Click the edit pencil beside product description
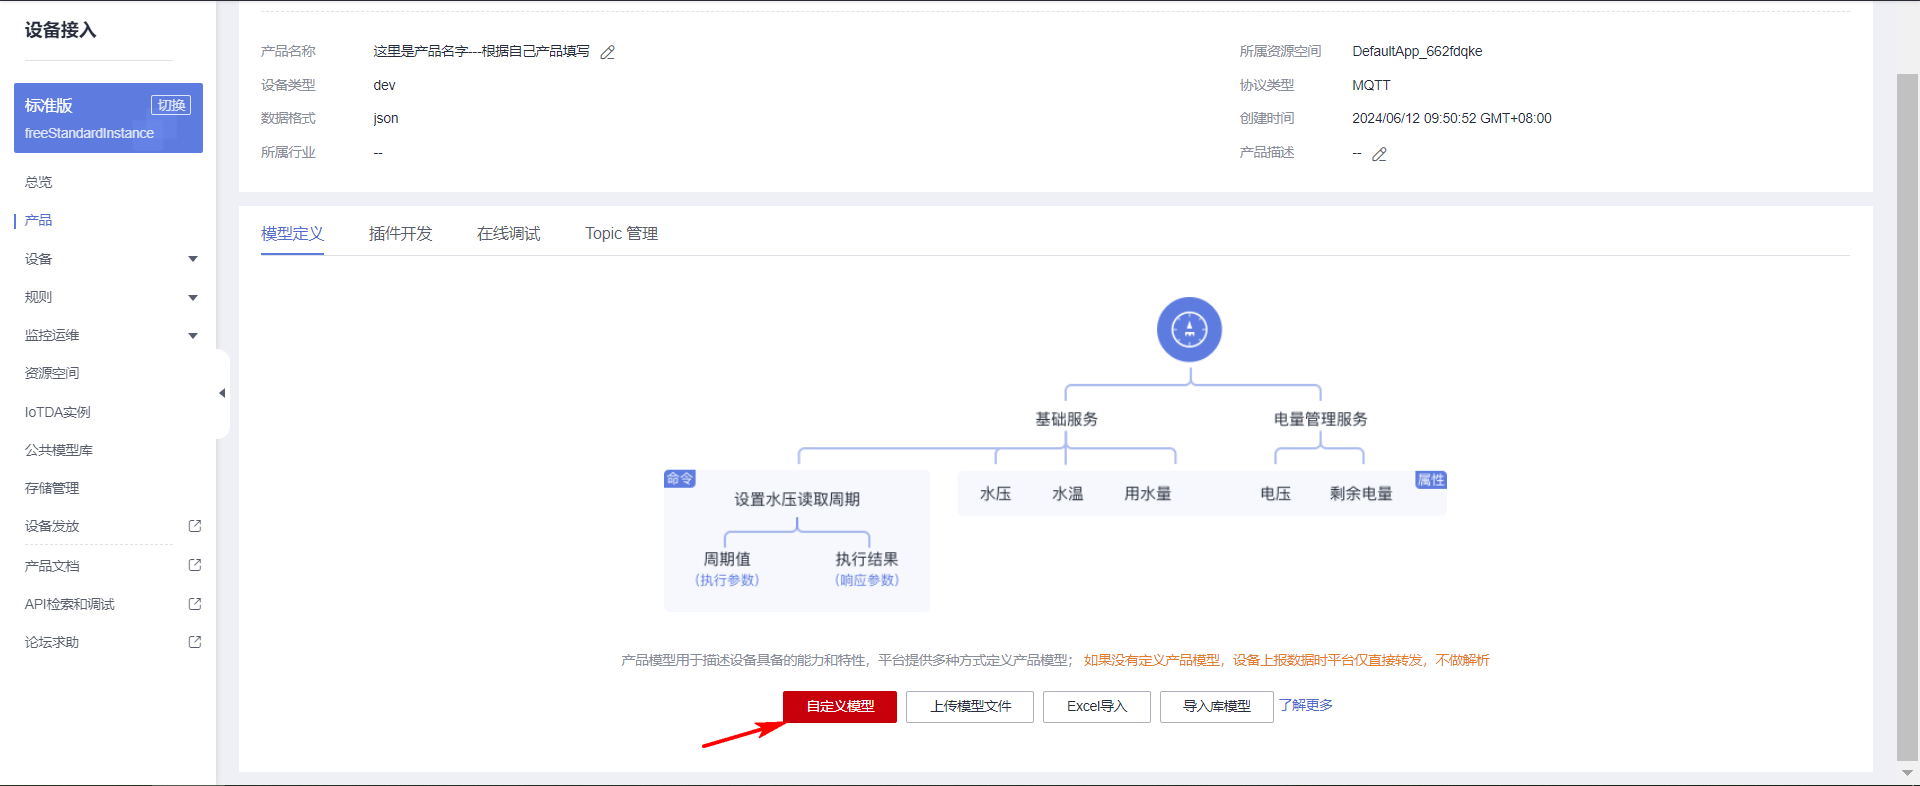 pyautogui.click(x=1379, y=154)
